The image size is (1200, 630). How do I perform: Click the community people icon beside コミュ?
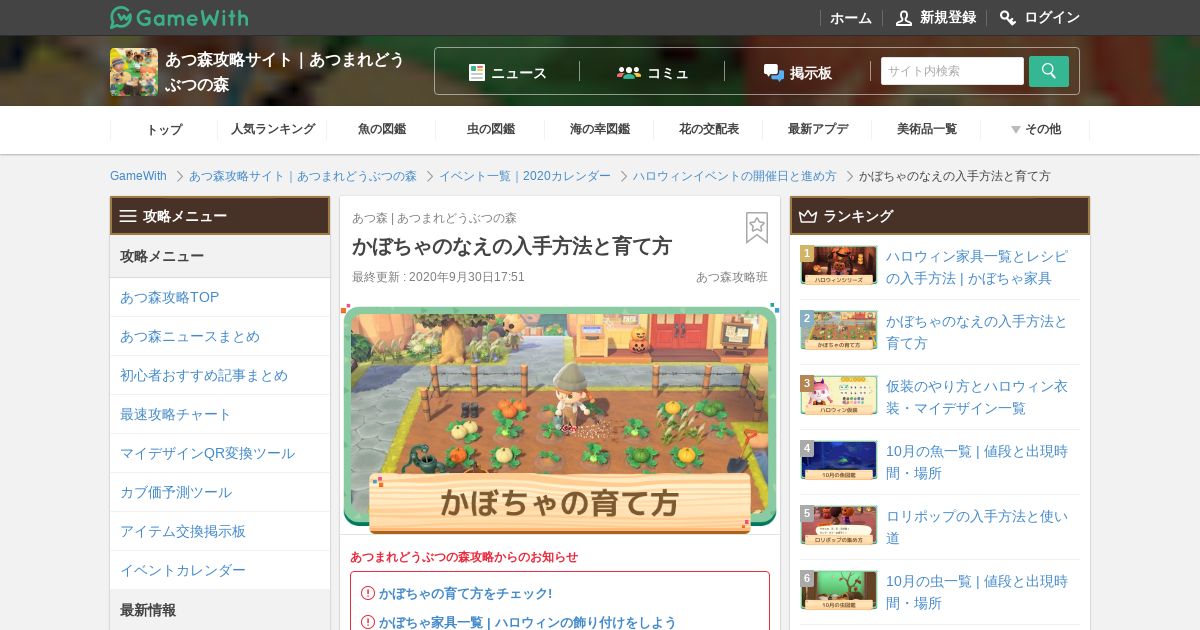(629, 72)
